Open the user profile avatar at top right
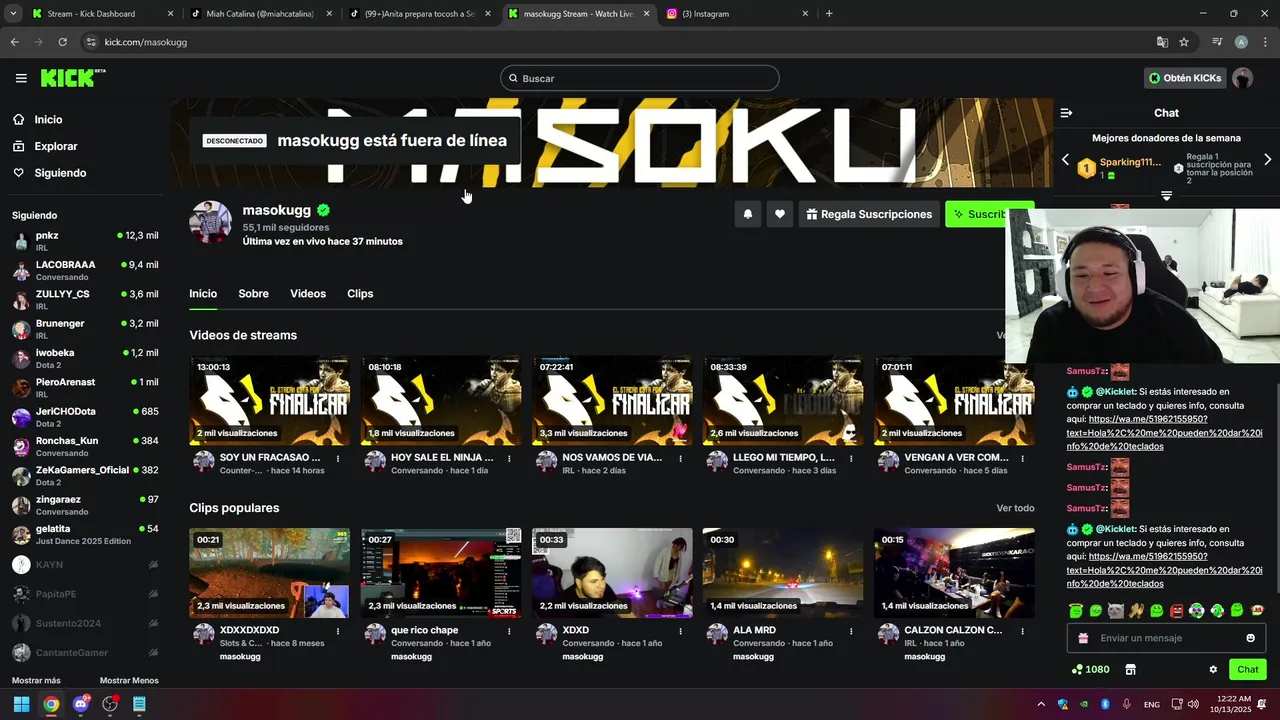 point(1243,78)
